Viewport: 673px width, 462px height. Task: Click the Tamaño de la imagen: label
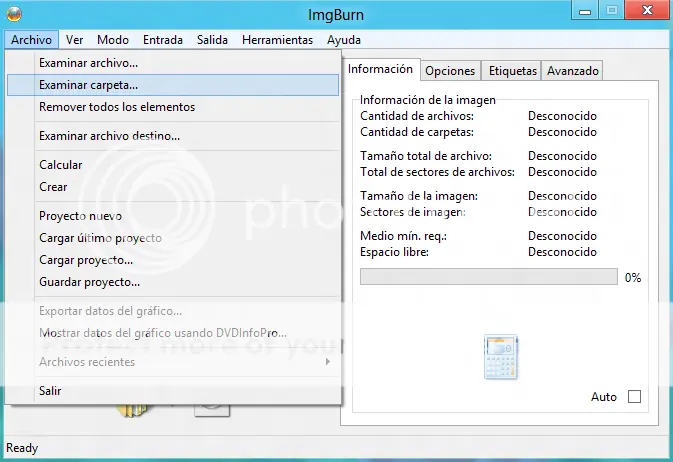419,196
